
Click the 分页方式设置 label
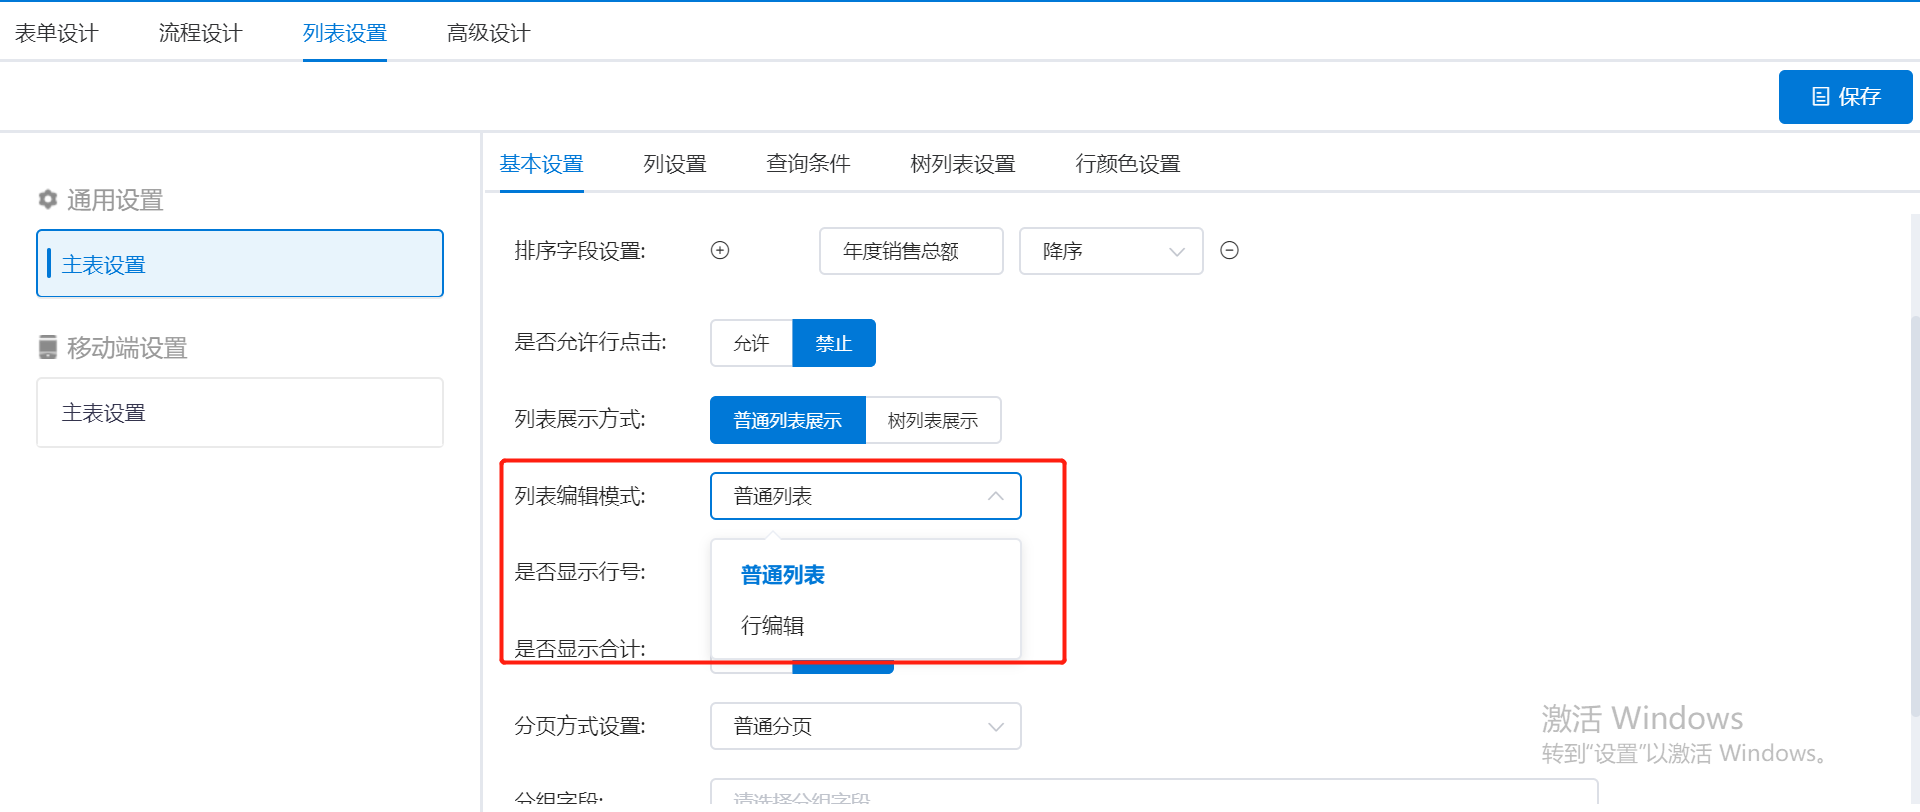click(580, 726)
